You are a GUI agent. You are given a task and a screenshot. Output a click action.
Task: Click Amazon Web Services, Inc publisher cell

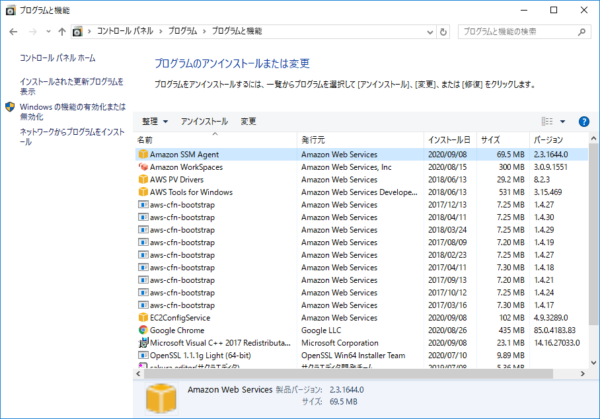pos(346,167)
